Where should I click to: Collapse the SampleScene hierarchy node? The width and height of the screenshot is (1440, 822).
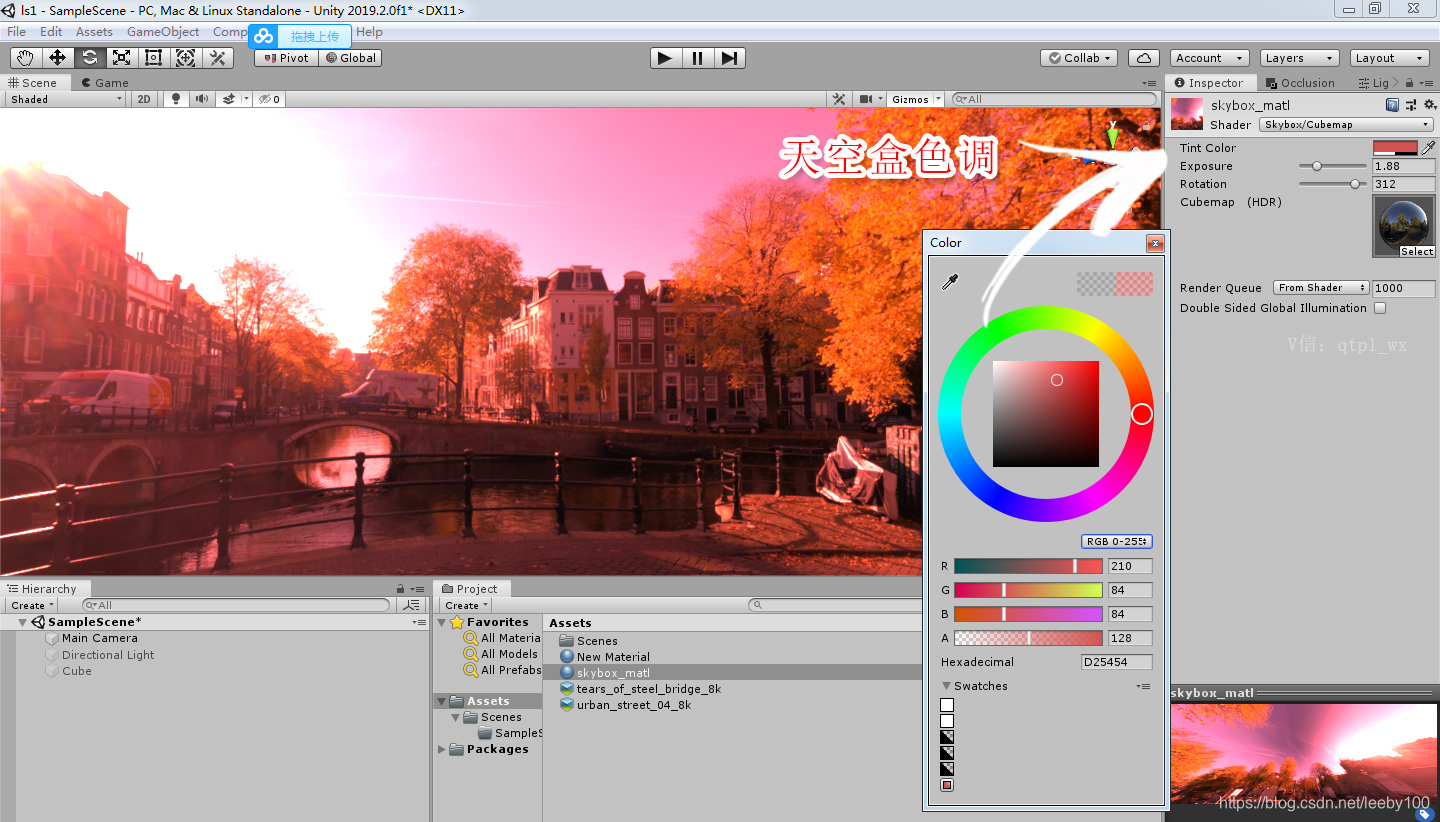point(23,622)
